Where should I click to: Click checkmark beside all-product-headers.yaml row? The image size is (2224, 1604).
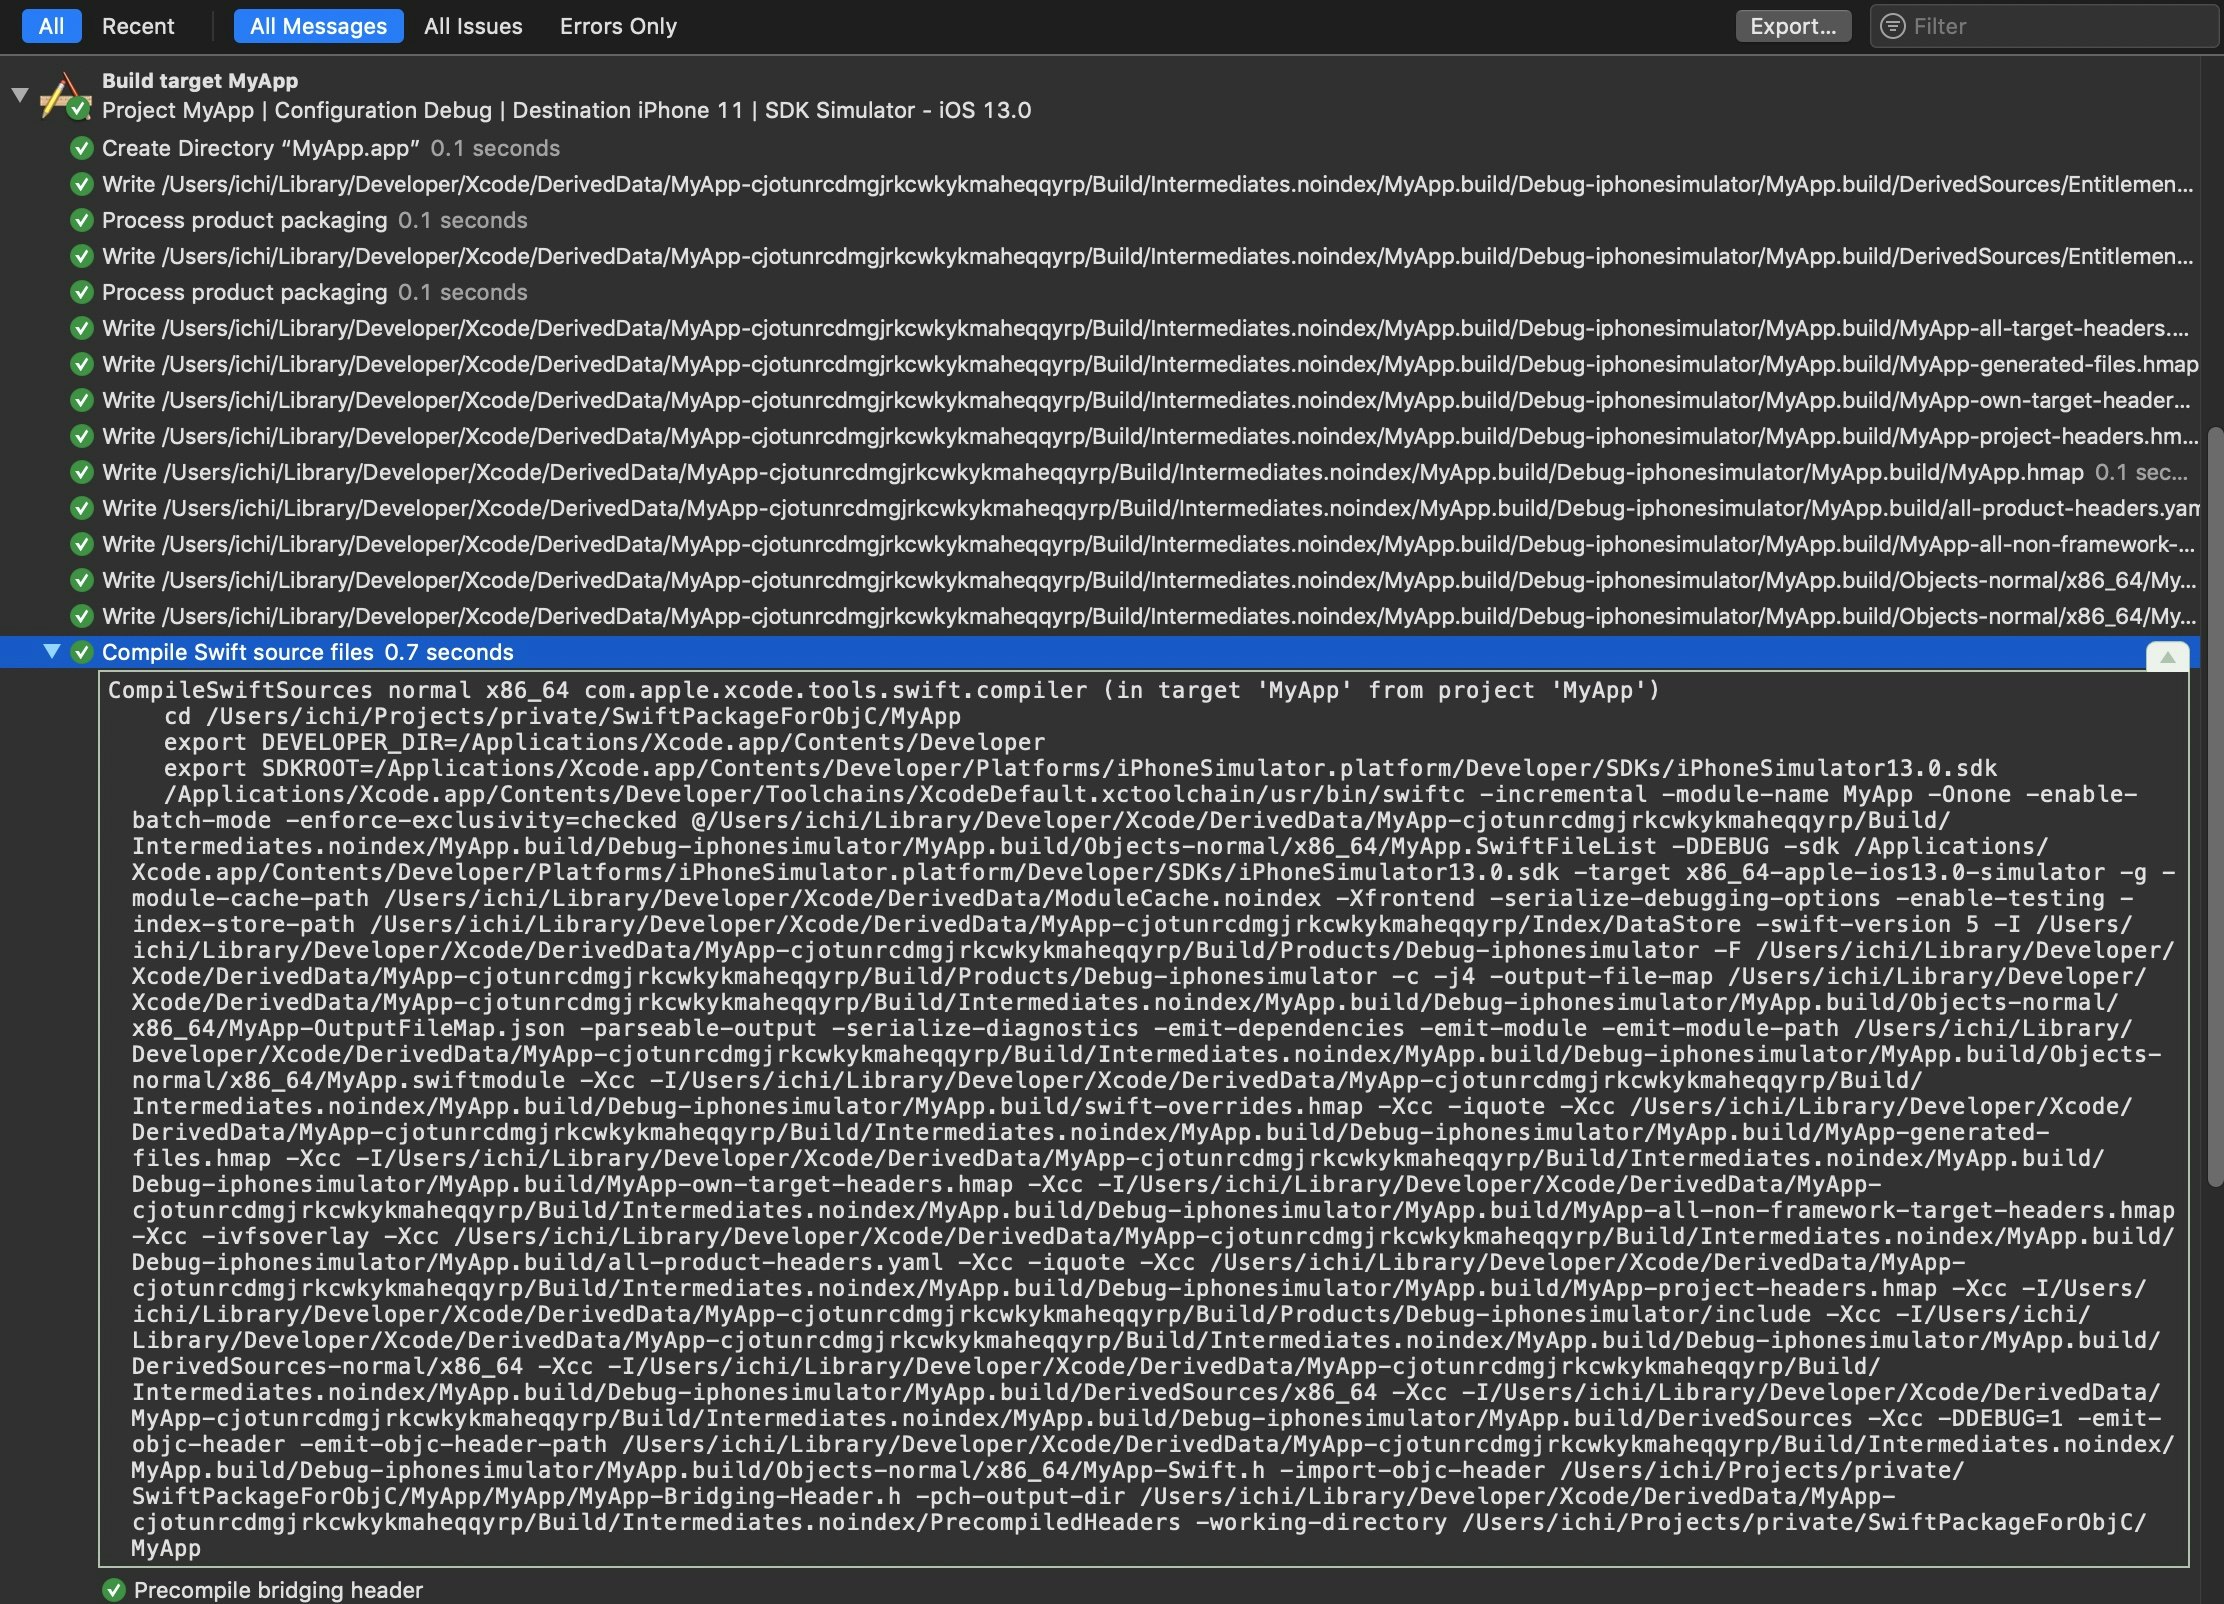click(82, 509)
